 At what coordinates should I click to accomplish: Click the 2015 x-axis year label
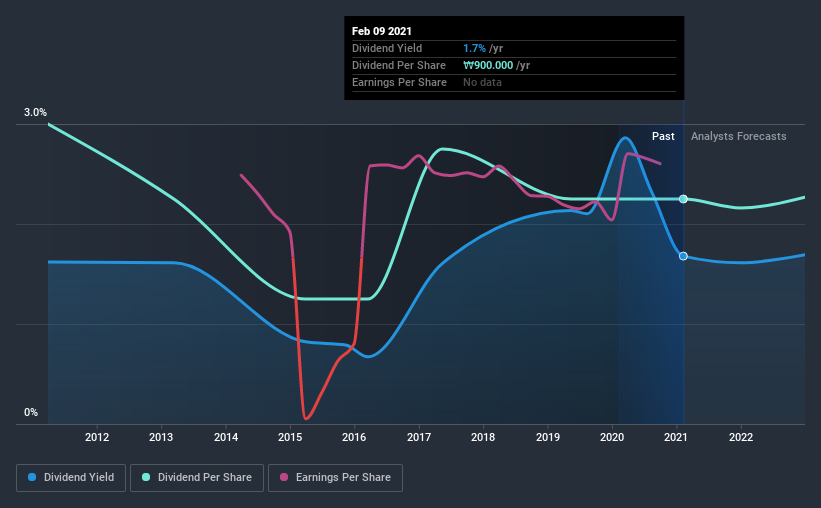pyautogui.click(x=290, y=437)
